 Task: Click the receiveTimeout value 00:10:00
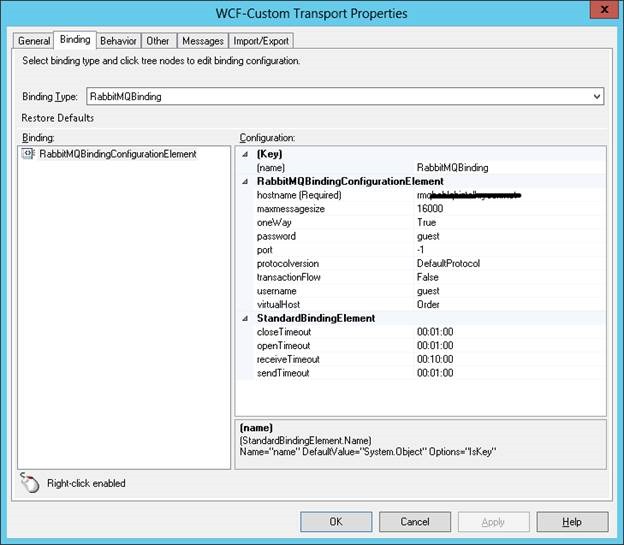pyautogui.click(x=435, y=359)
